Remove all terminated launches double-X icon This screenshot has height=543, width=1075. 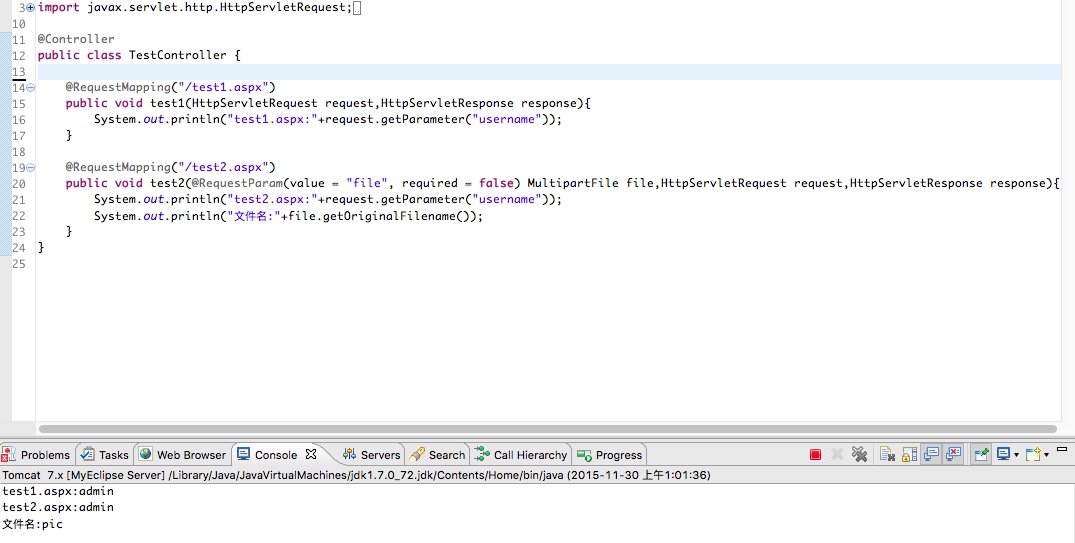[859, 455]
